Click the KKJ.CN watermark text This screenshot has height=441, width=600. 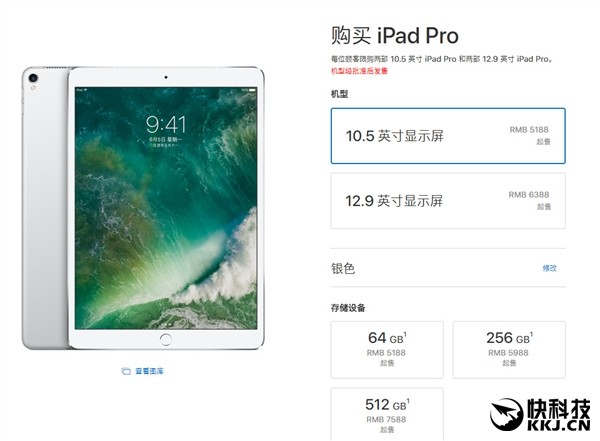(559, 425)
